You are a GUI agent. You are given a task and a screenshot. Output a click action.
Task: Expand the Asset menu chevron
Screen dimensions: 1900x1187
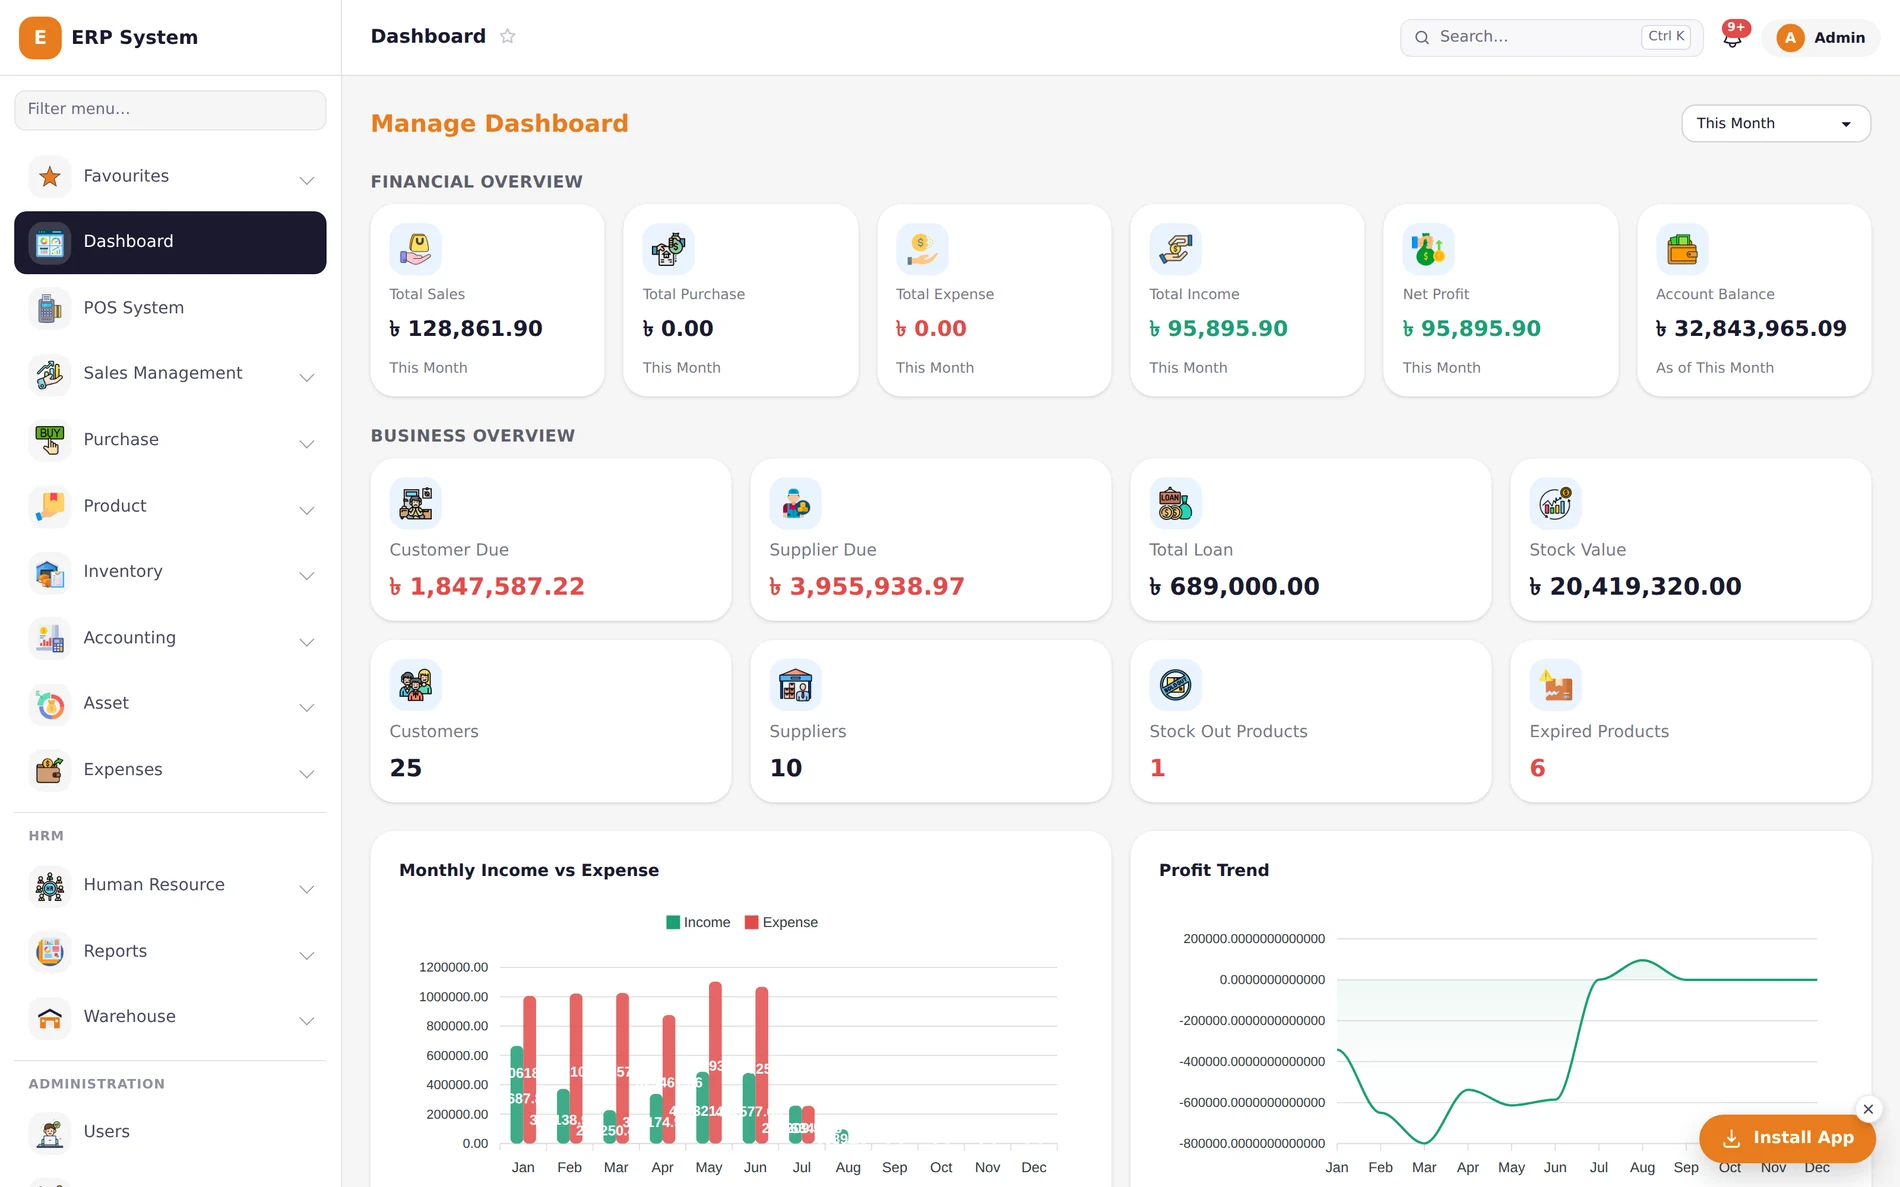pos(307,707)
